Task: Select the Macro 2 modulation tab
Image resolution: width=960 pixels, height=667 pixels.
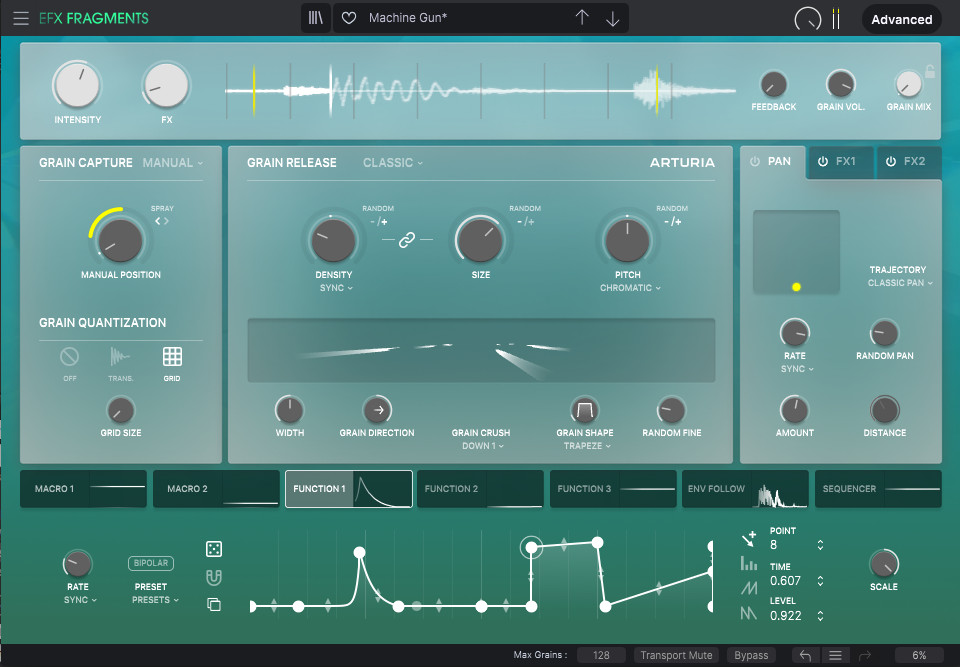Action: pyautogui.click(x=216, y=489)
